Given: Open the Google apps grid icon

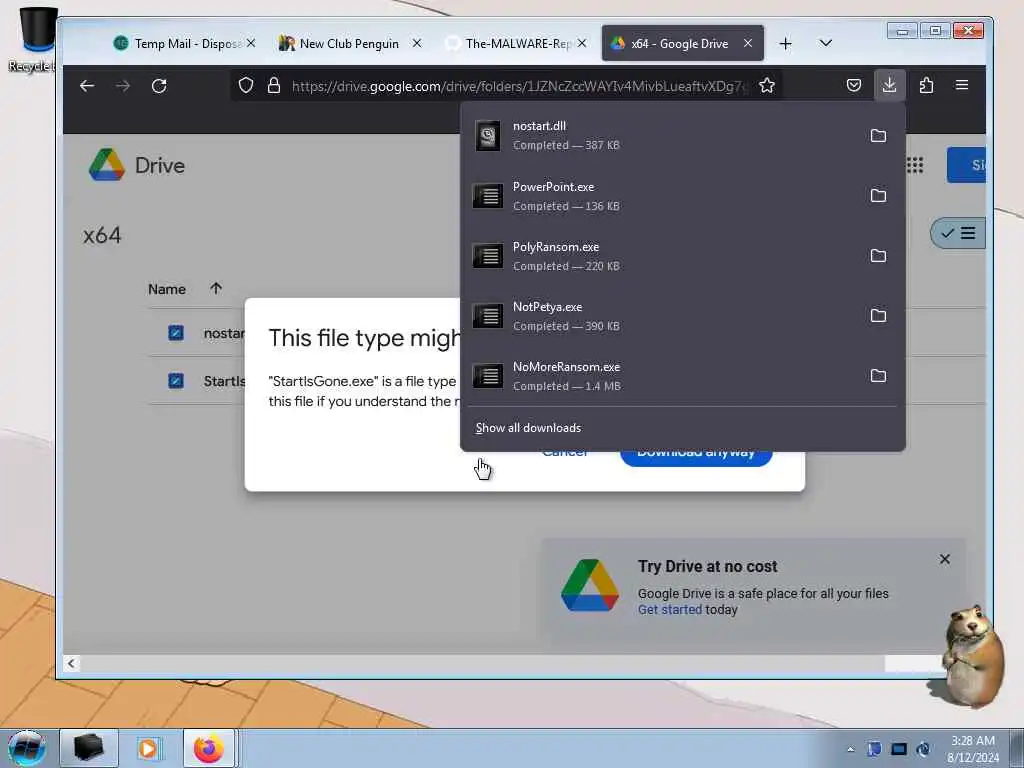Looking at the screenshot, I should pyautogui.click(x=915, y=165).
